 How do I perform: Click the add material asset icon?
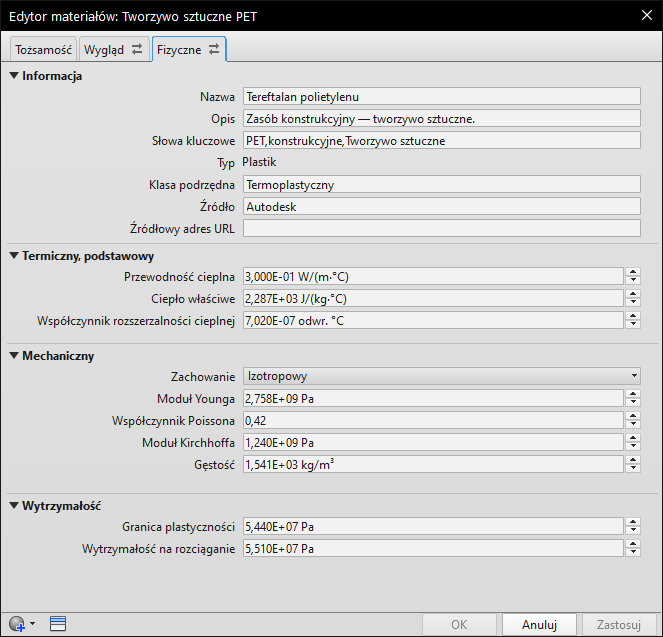point(17,625)
